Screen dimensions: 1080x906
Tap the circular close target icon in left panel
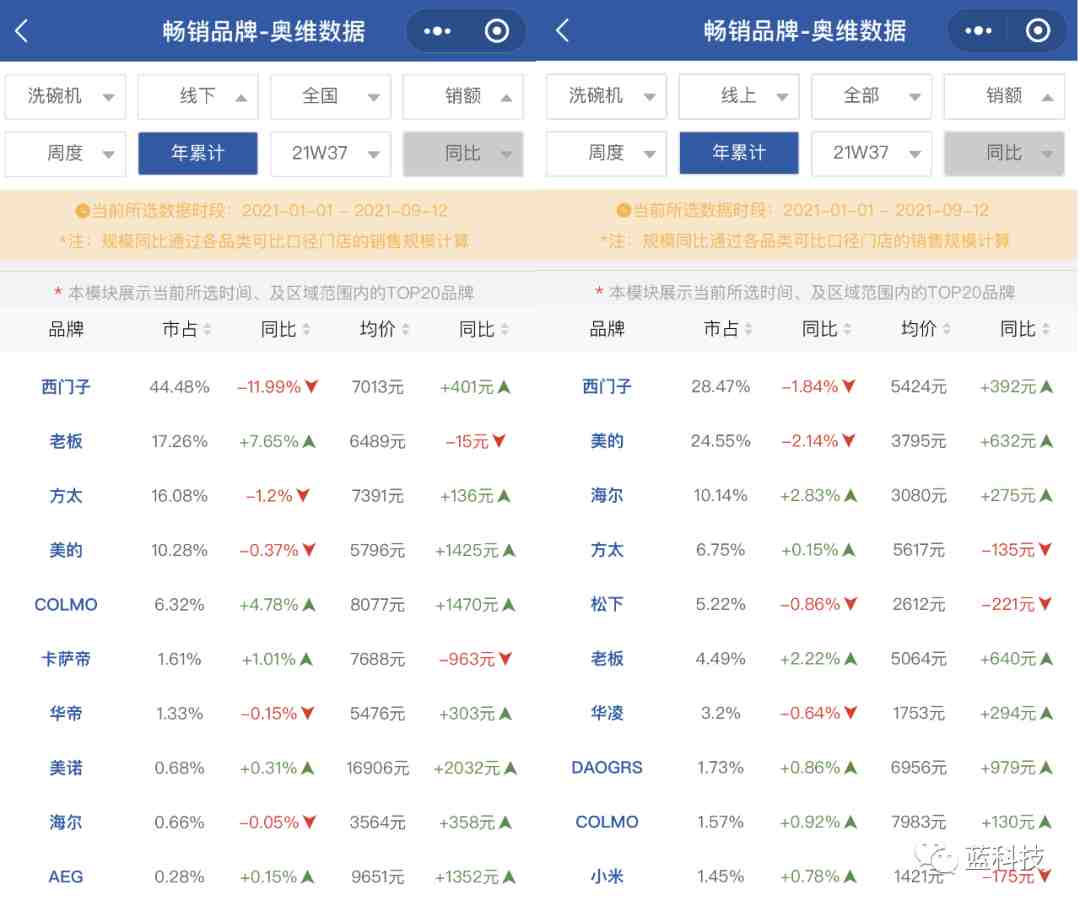click(497, 31)
